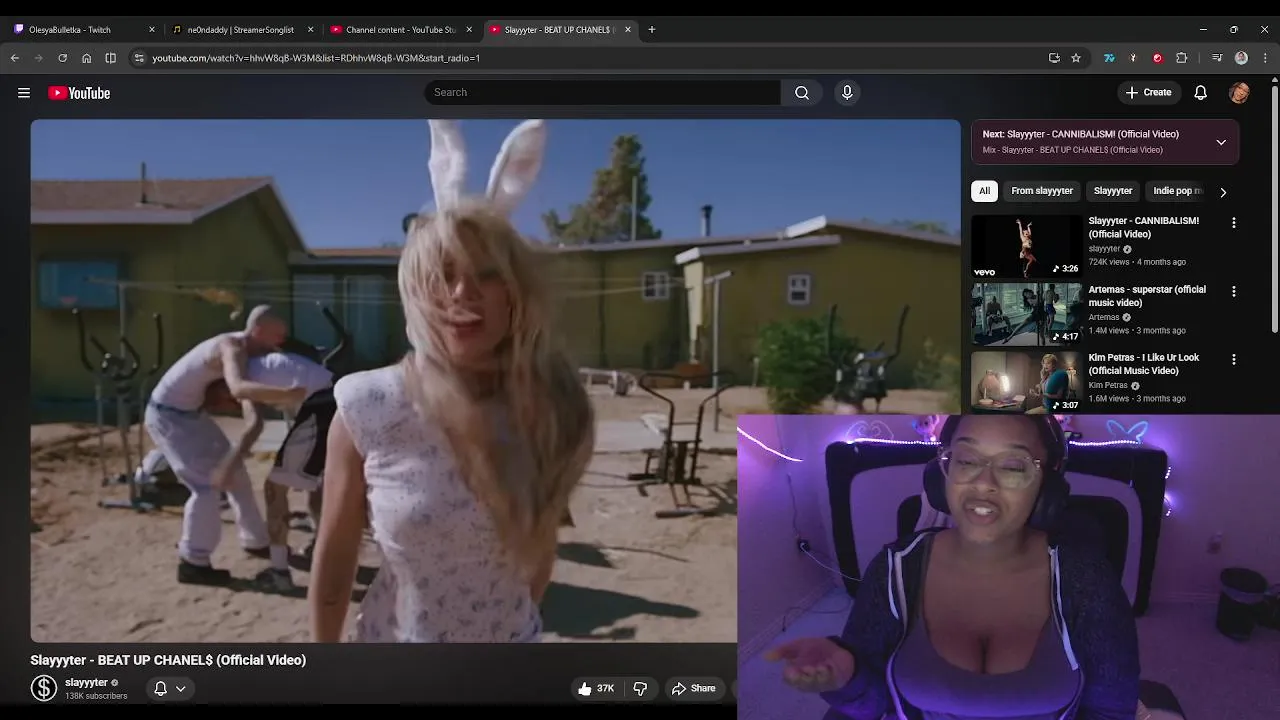Toggle split view icon in toolbar

[x=110, y=58]
